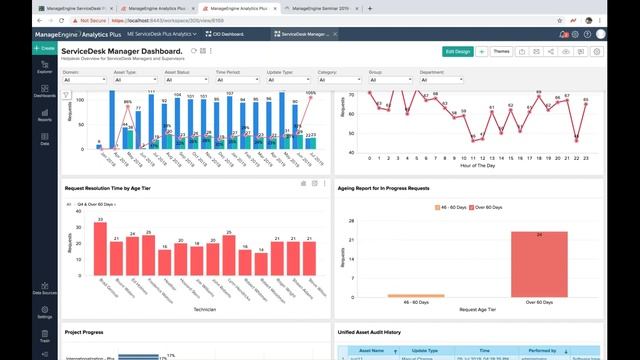640x360 pixels.
Task: Open the Explorer sidebar icon
Action: point(44,67)
